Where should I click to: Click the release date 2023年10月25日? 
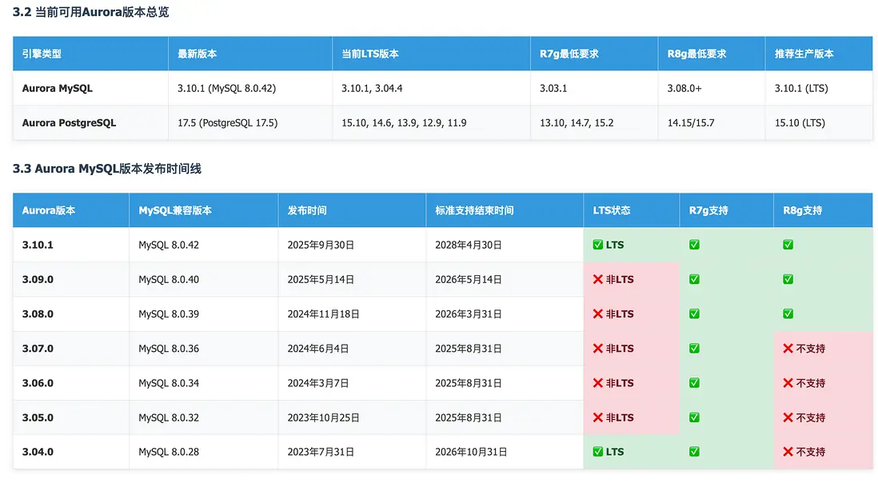point(324,418)
